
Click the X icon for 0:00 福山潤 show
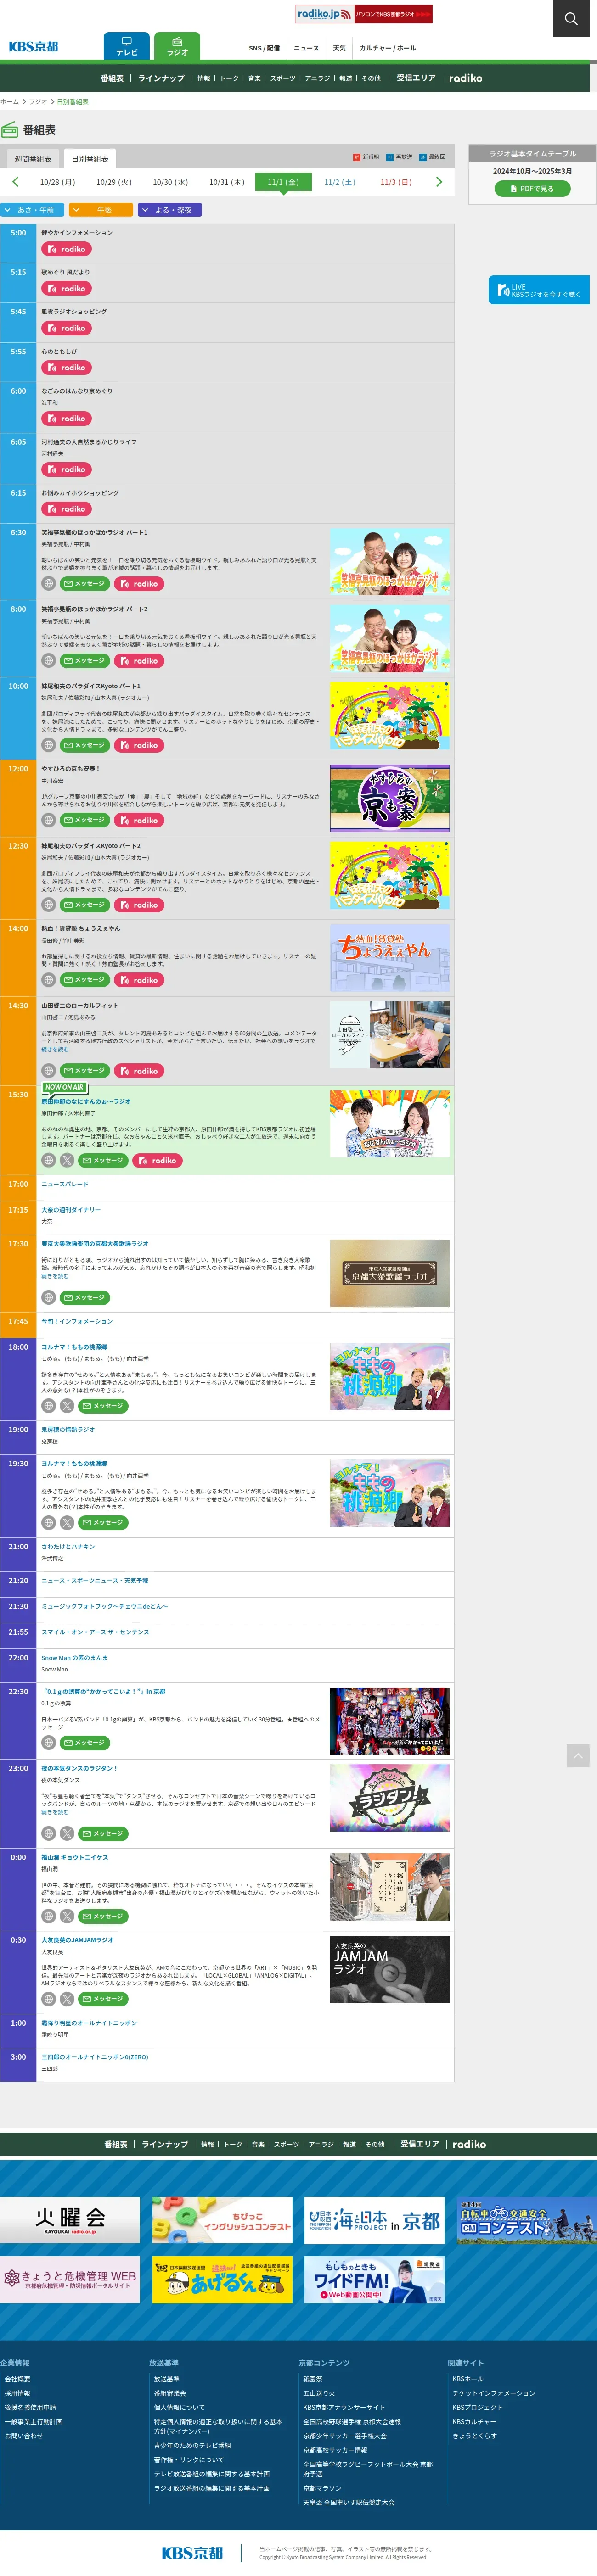(66, 1916)
